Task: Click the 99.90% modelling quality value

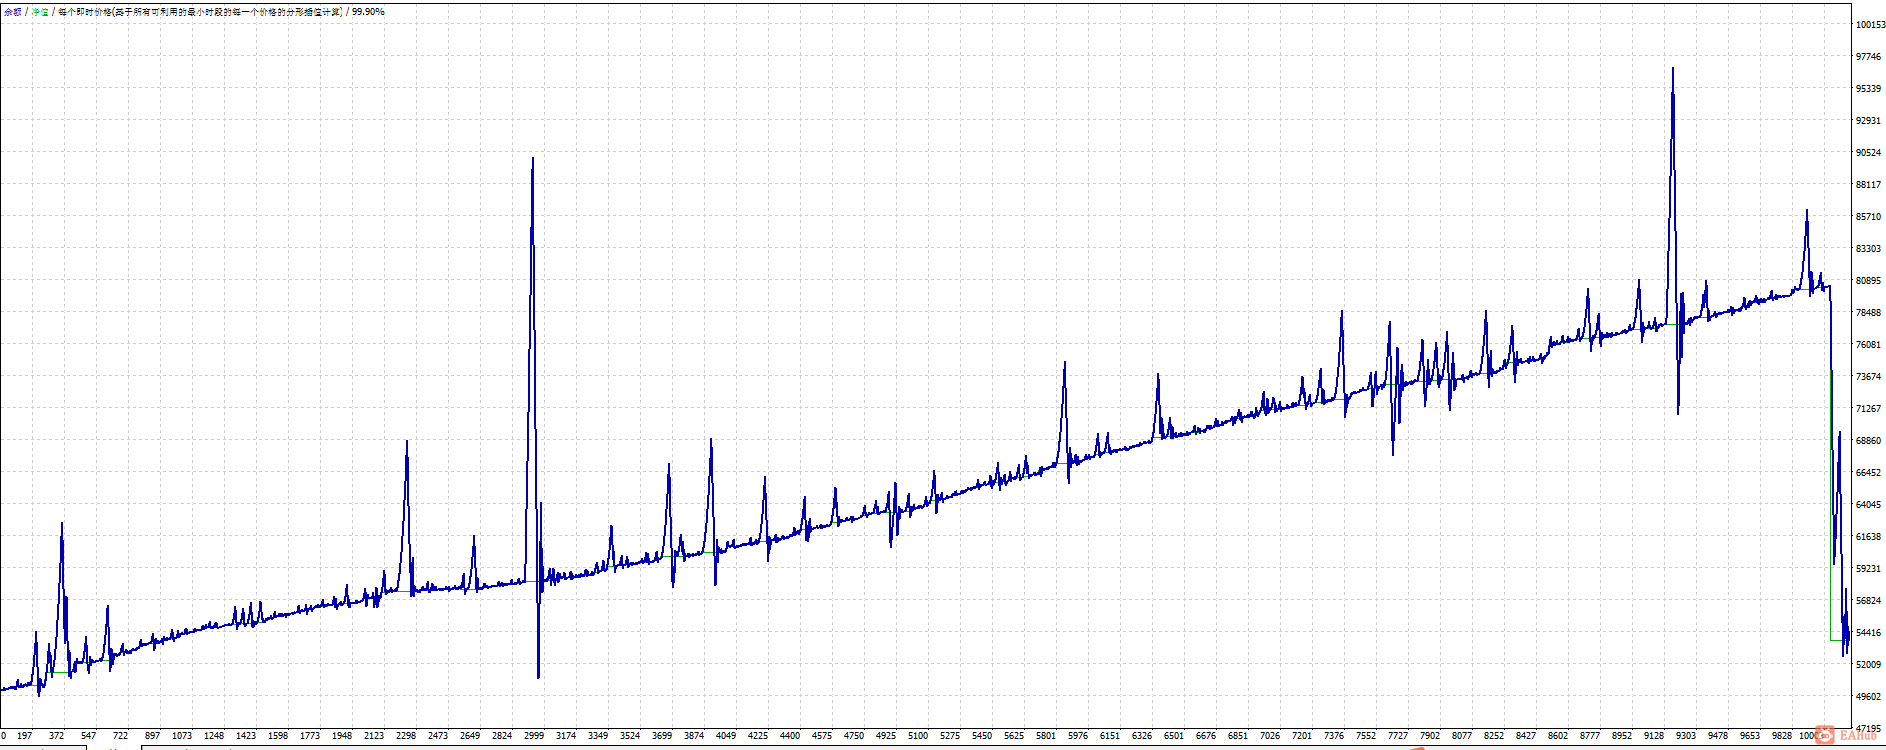Action: 368,12
